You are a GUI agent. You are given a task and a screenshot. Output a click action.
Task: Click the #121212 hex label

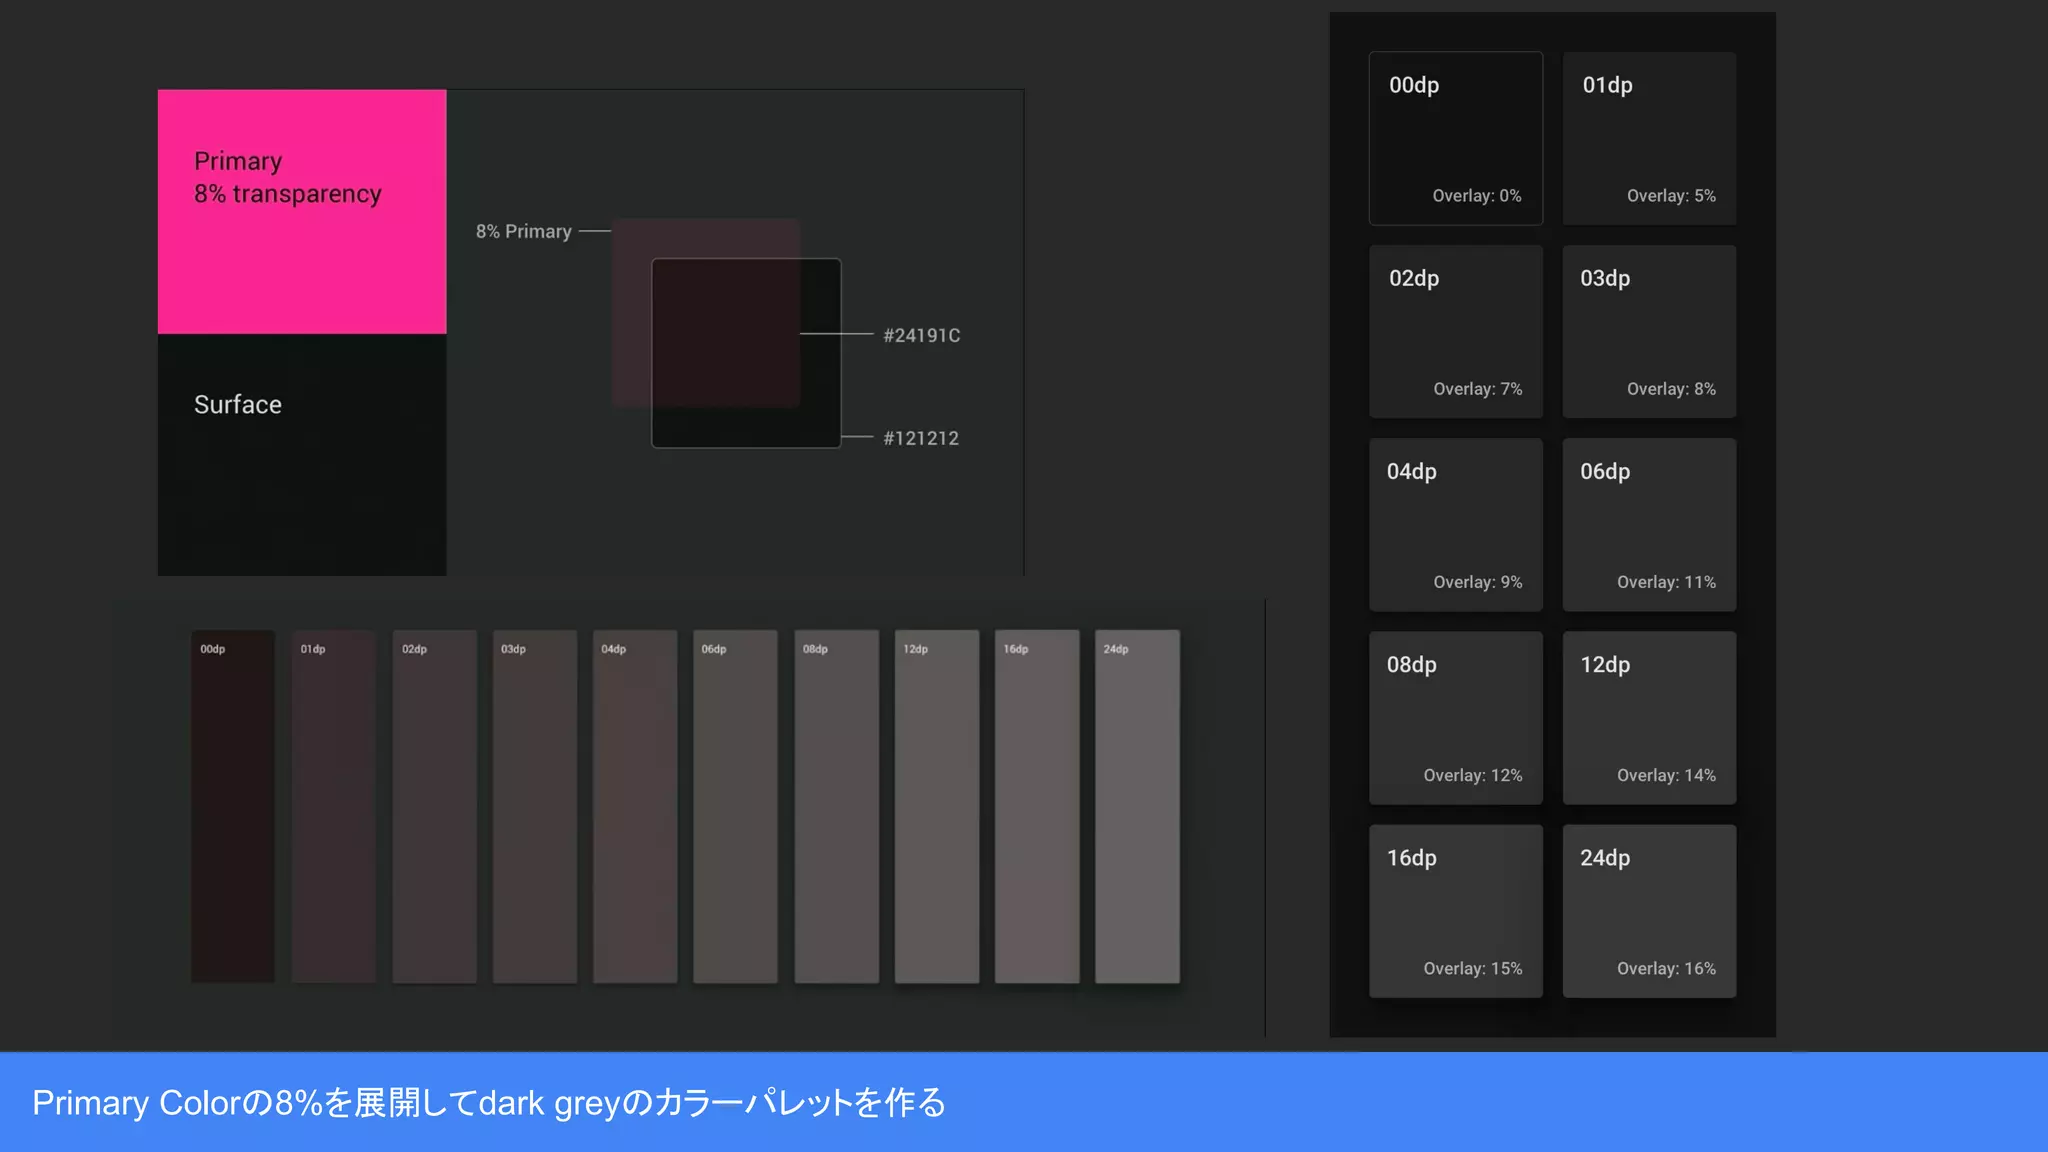(921, 438)
